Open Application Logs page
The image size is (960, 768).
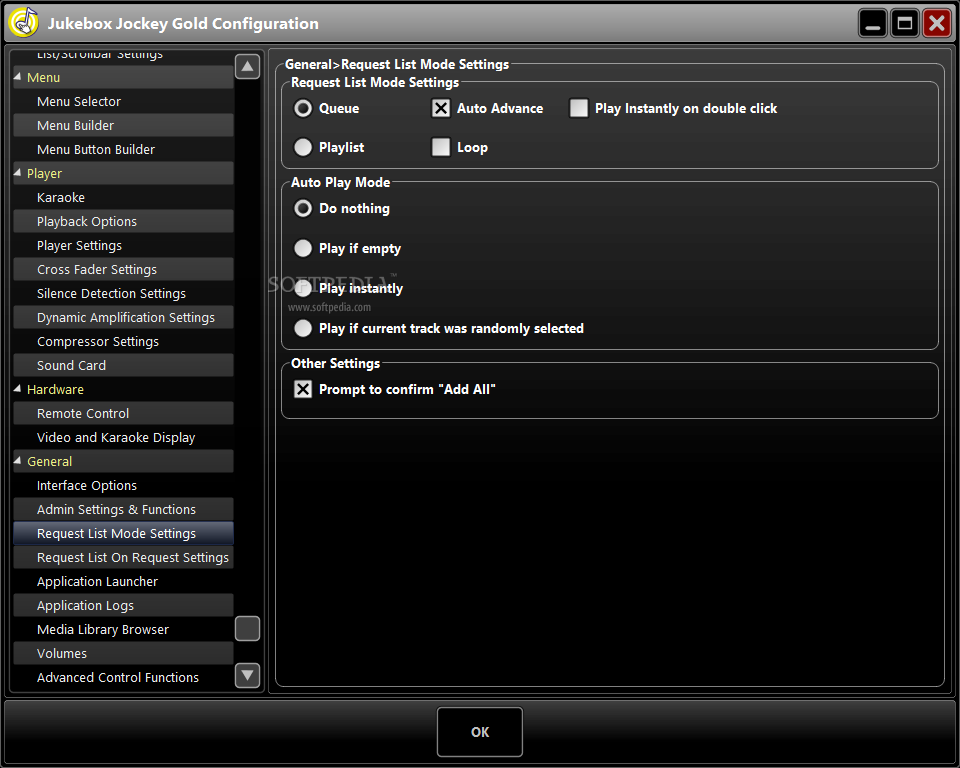[x=123, y=605]
